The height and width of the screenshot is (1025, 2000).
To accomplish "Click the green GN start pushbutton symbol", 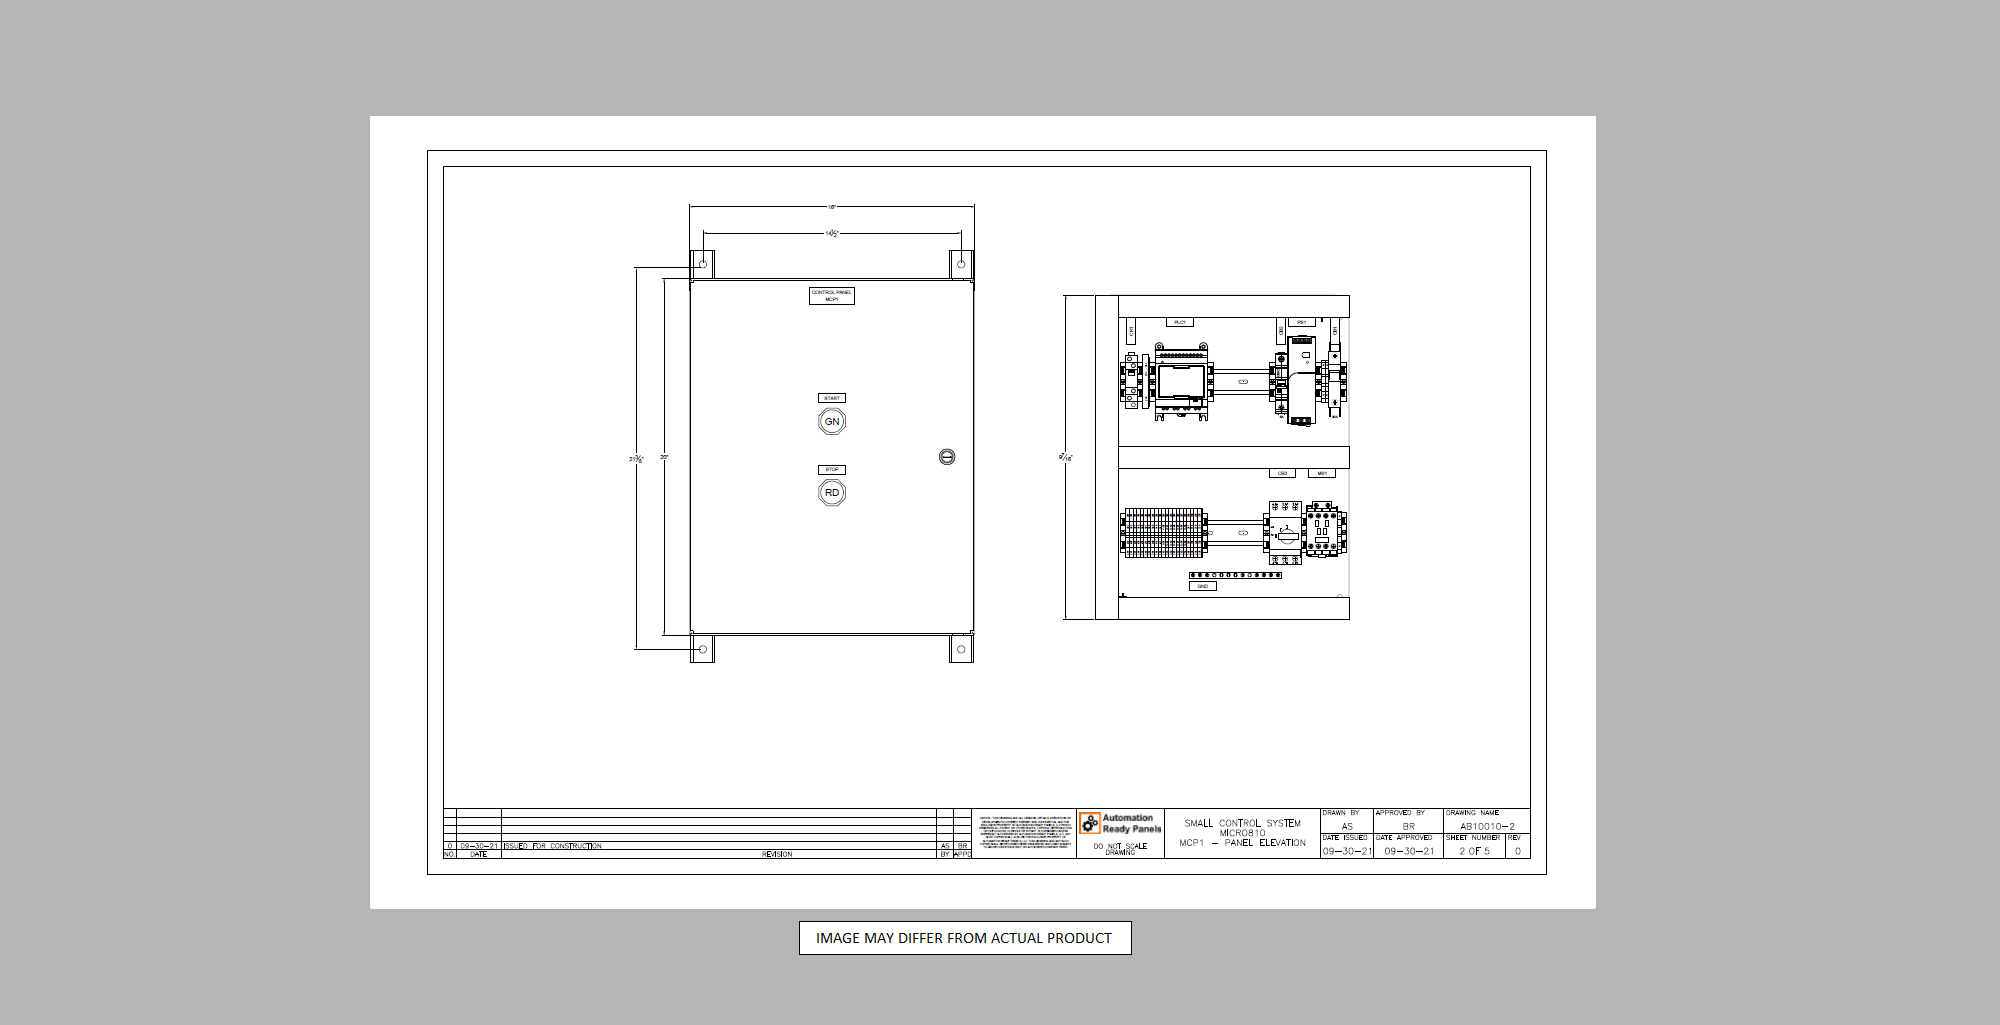I will coord(832,422).
